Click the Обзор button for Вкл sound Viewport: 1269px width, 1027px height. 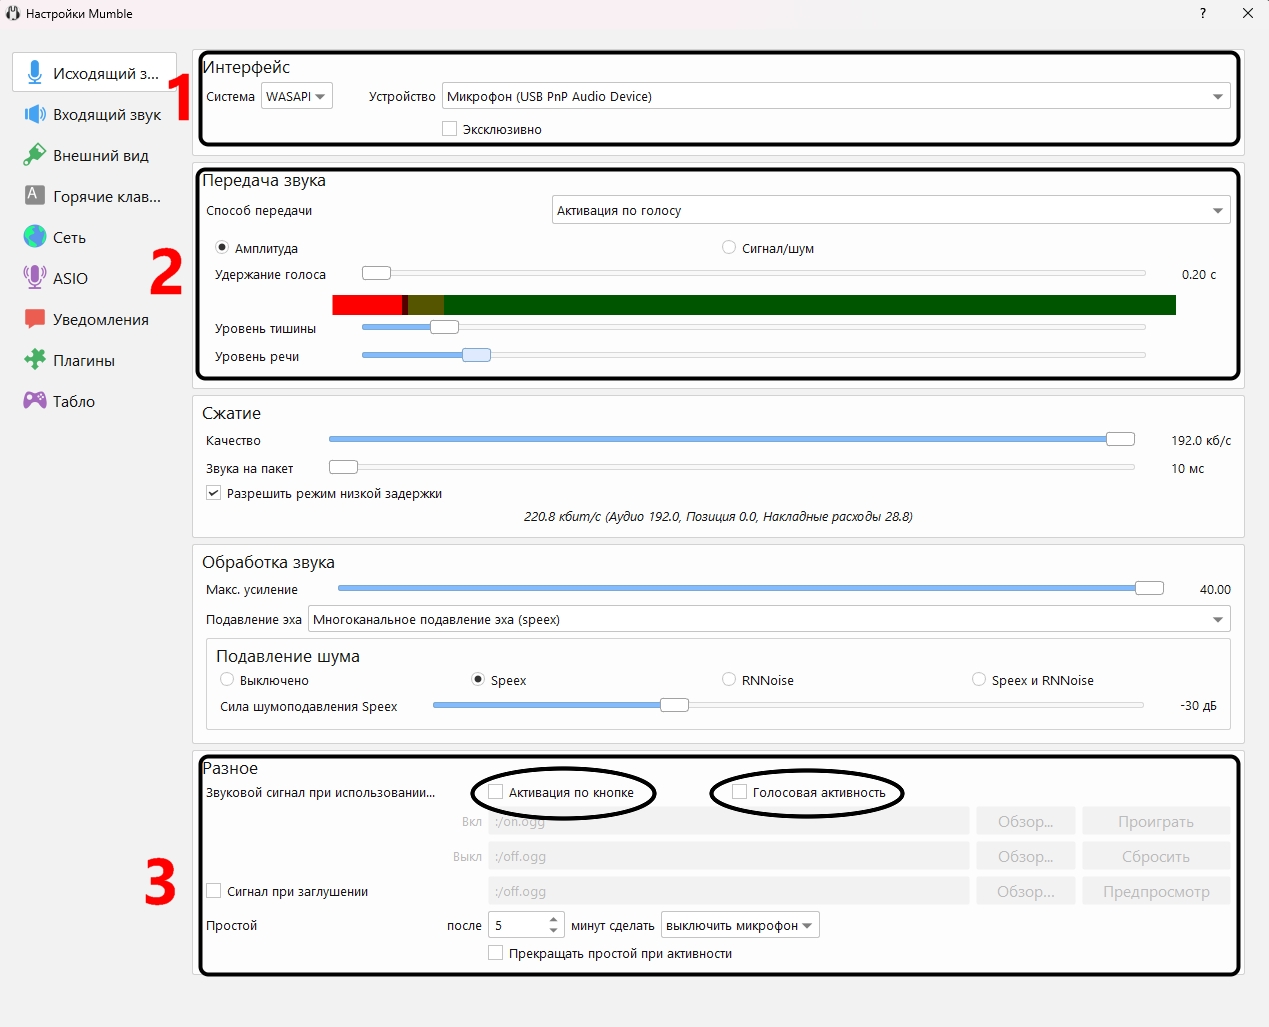coord(1026,821)
